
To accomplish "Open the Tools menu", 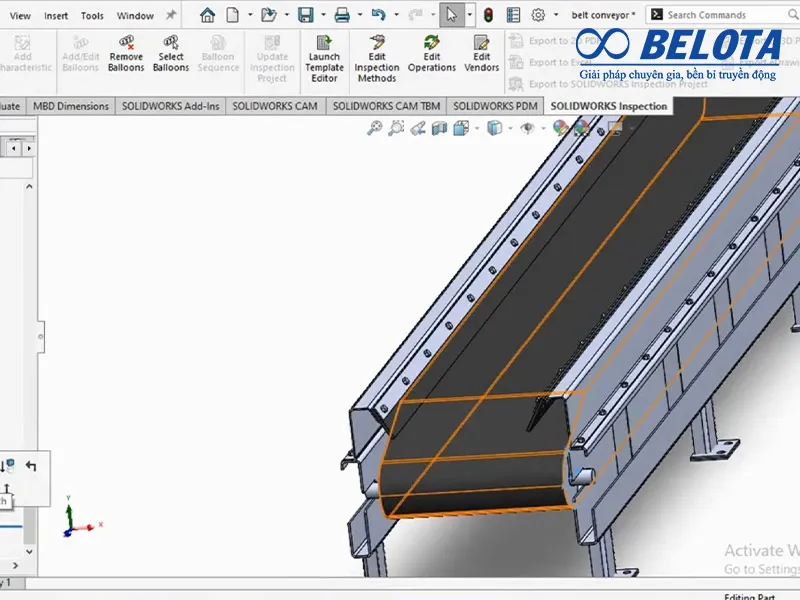I will click(91, 15).
